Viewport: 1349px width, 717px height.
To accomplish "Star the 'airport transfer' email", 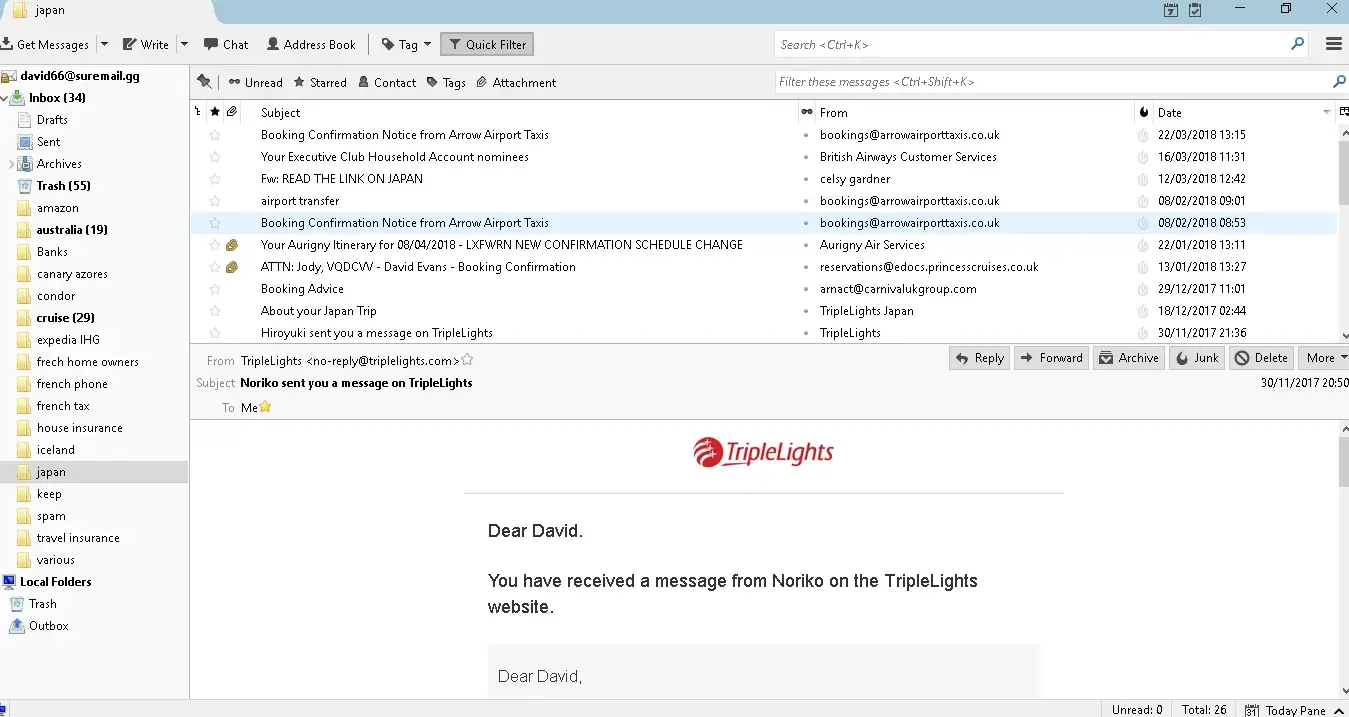I will 214,201.
